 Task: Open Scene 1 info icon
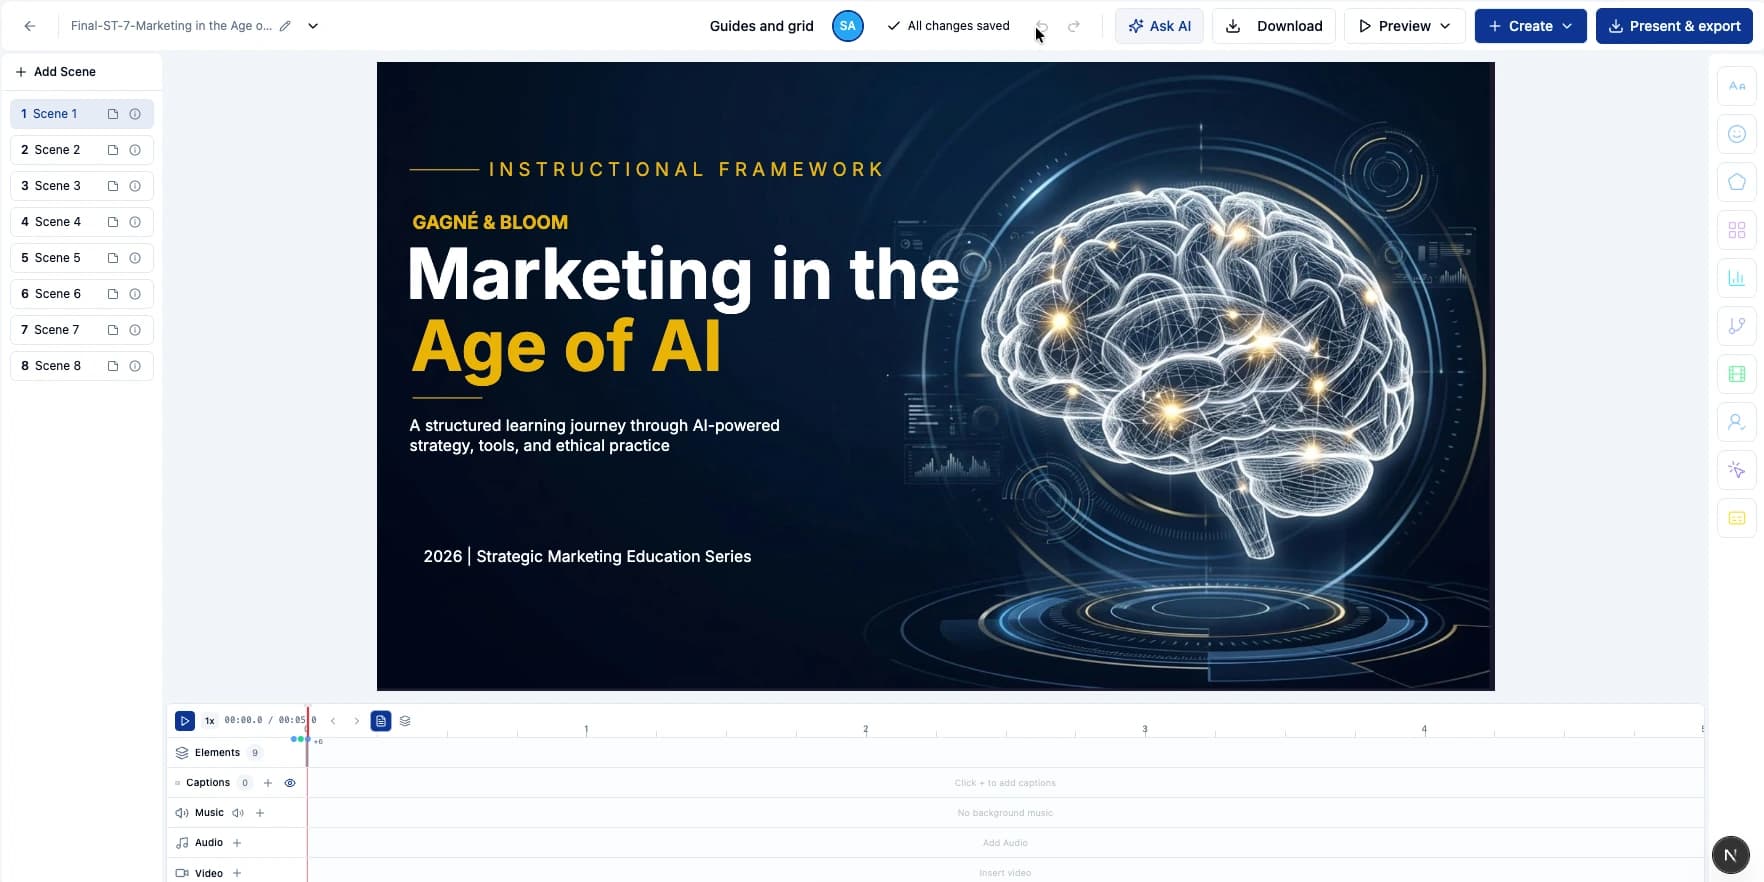[x=135, y=114]
